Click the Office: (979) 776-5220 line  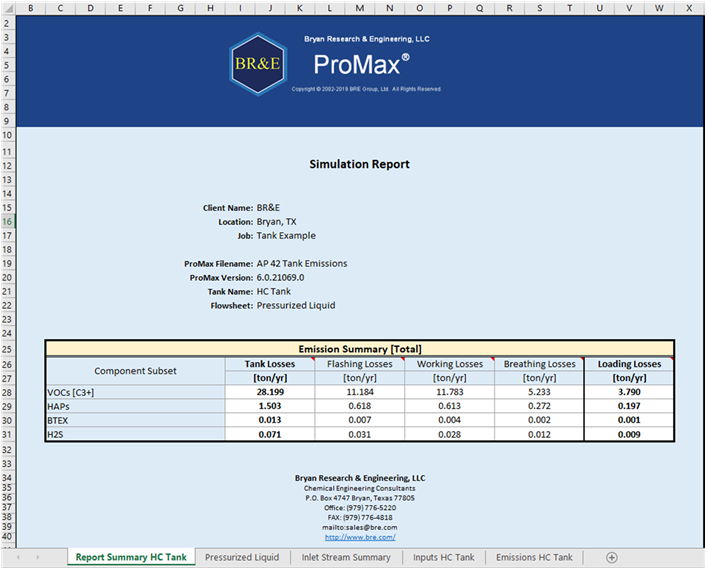[x=360, y=508]
